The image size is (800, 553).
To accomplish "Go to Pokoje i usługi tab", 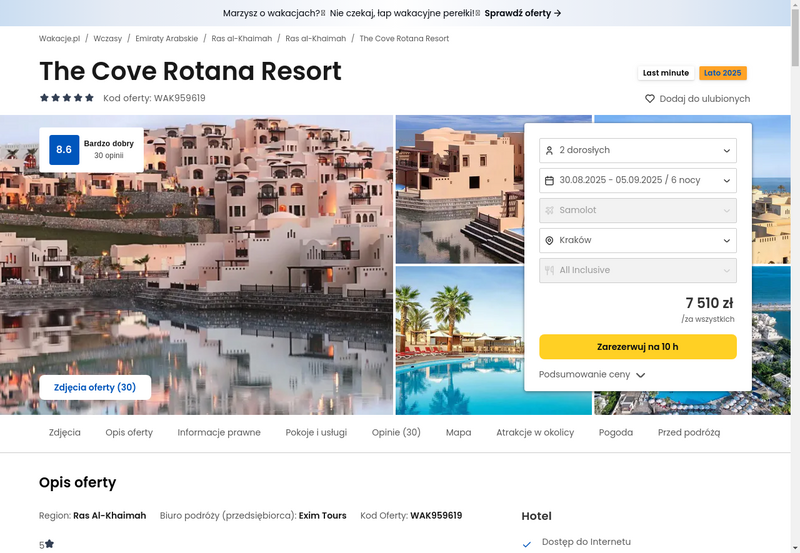I will coord(316,433).
